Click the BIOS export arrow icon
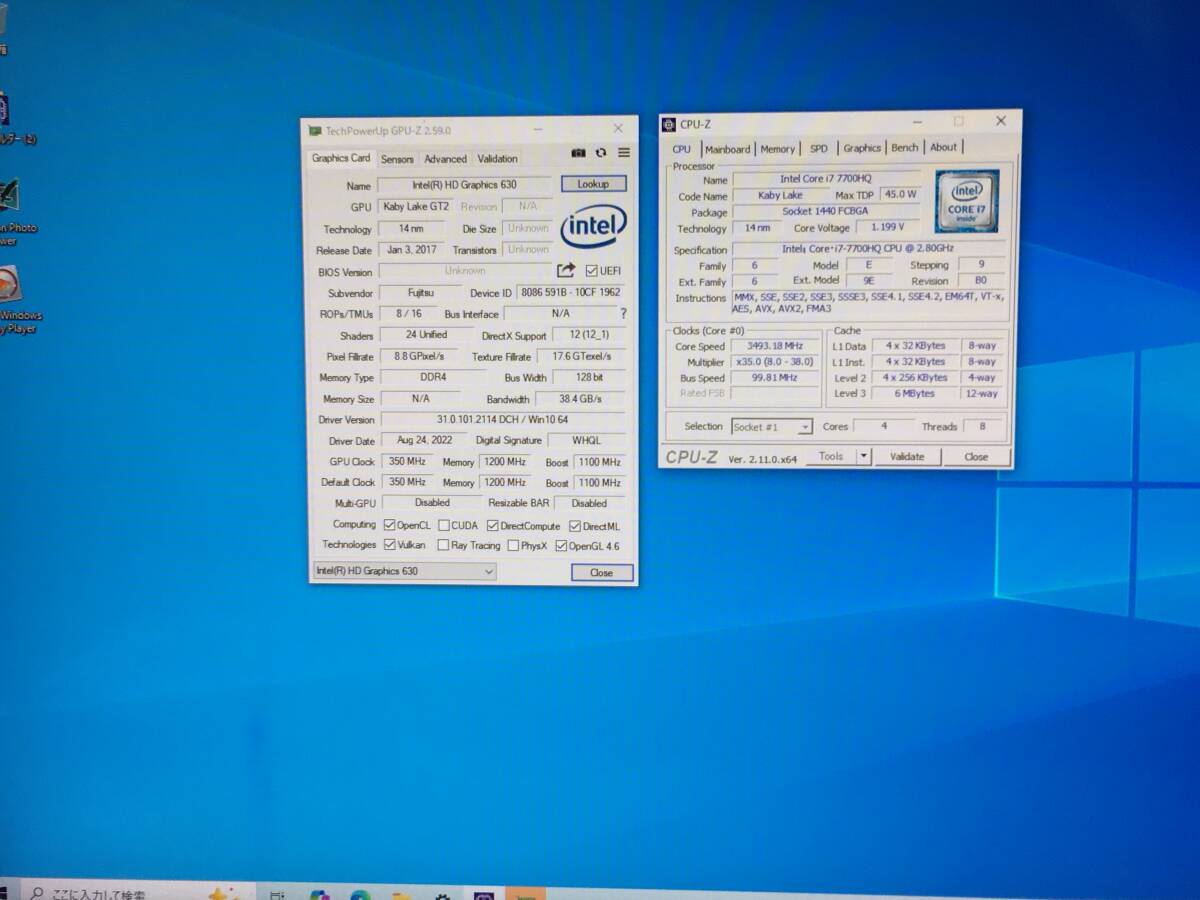Screen dimensions: 1200x900 pos(566,270)
